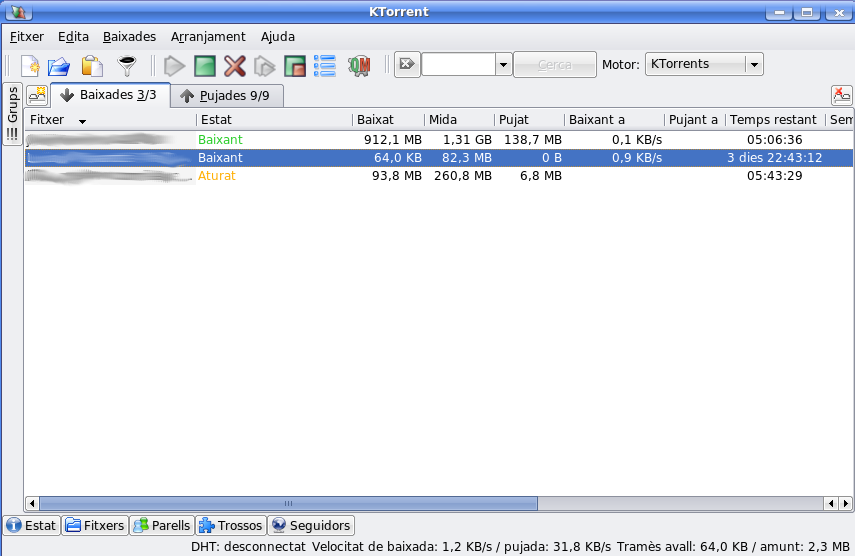This screenshot has width=855, height=556.
Task: Stop torrent with green square icon
Action: coord(205,66)
